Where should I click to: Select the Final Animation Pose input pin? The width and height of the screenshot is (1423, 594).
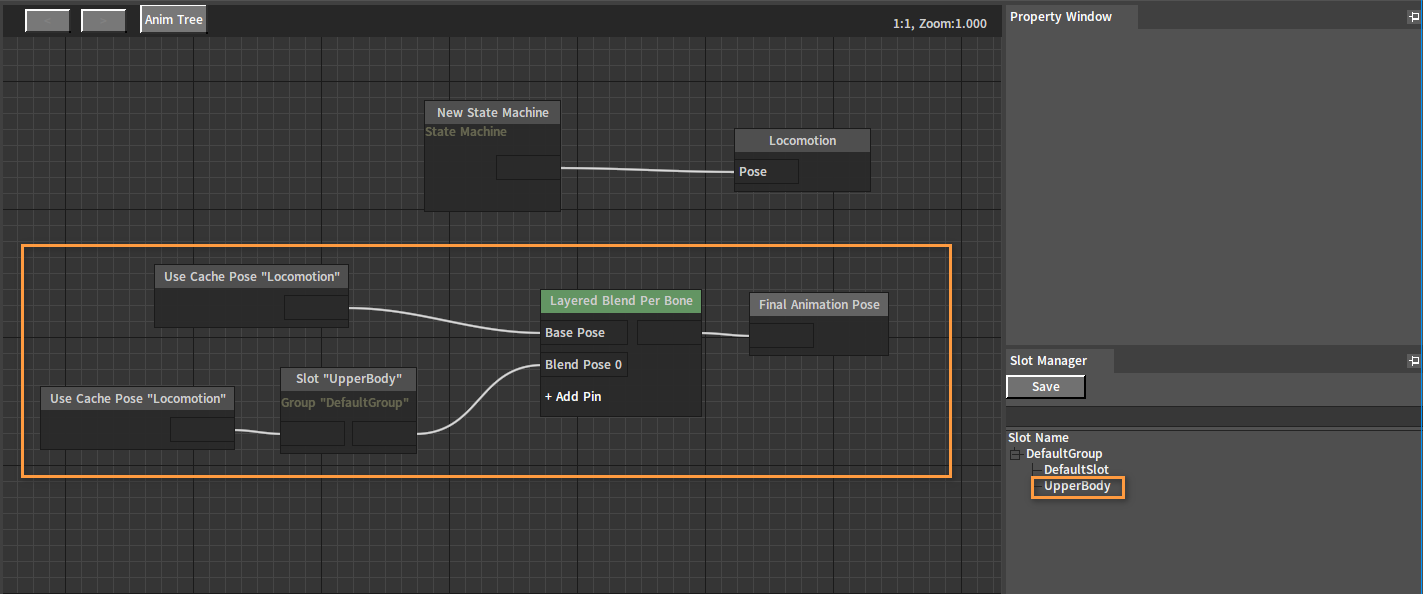point(781,336)
